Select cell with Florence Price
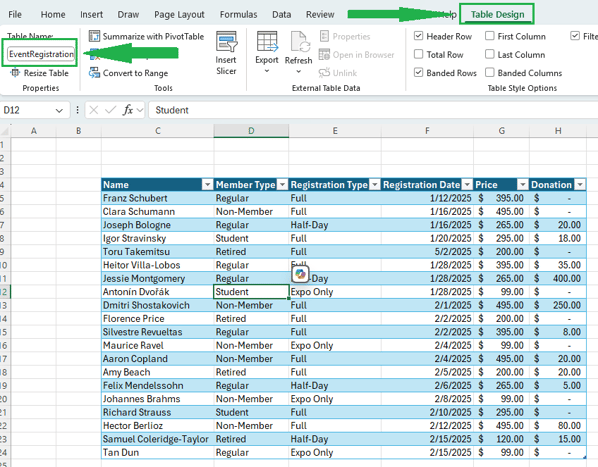Image resolution: width=598 pixels, height=467 pixels. point(158,319)
